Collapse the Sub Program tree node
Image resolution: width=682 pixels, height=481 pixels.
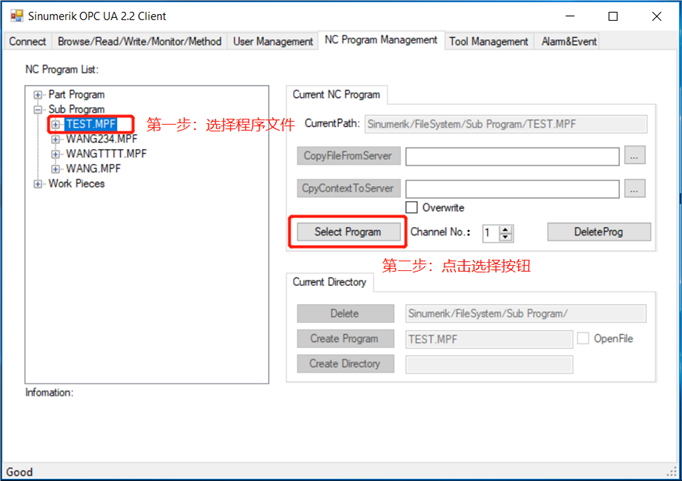[x=38, y=110]
